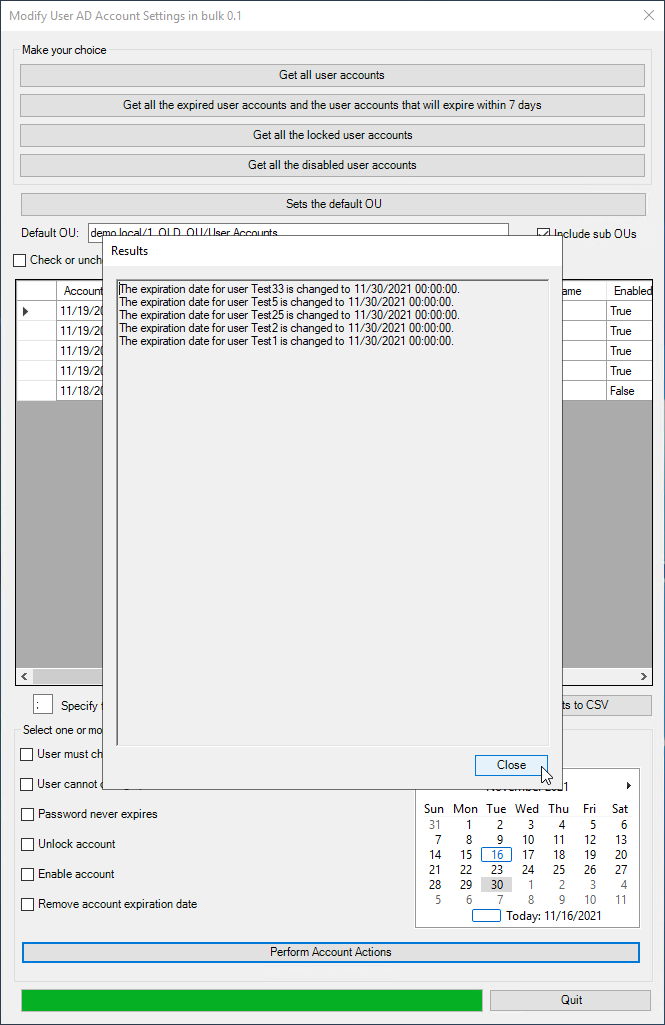This screenshot has width=665, height=1025.
Task: Get all the locked user accounts
Action: (332, 135)
